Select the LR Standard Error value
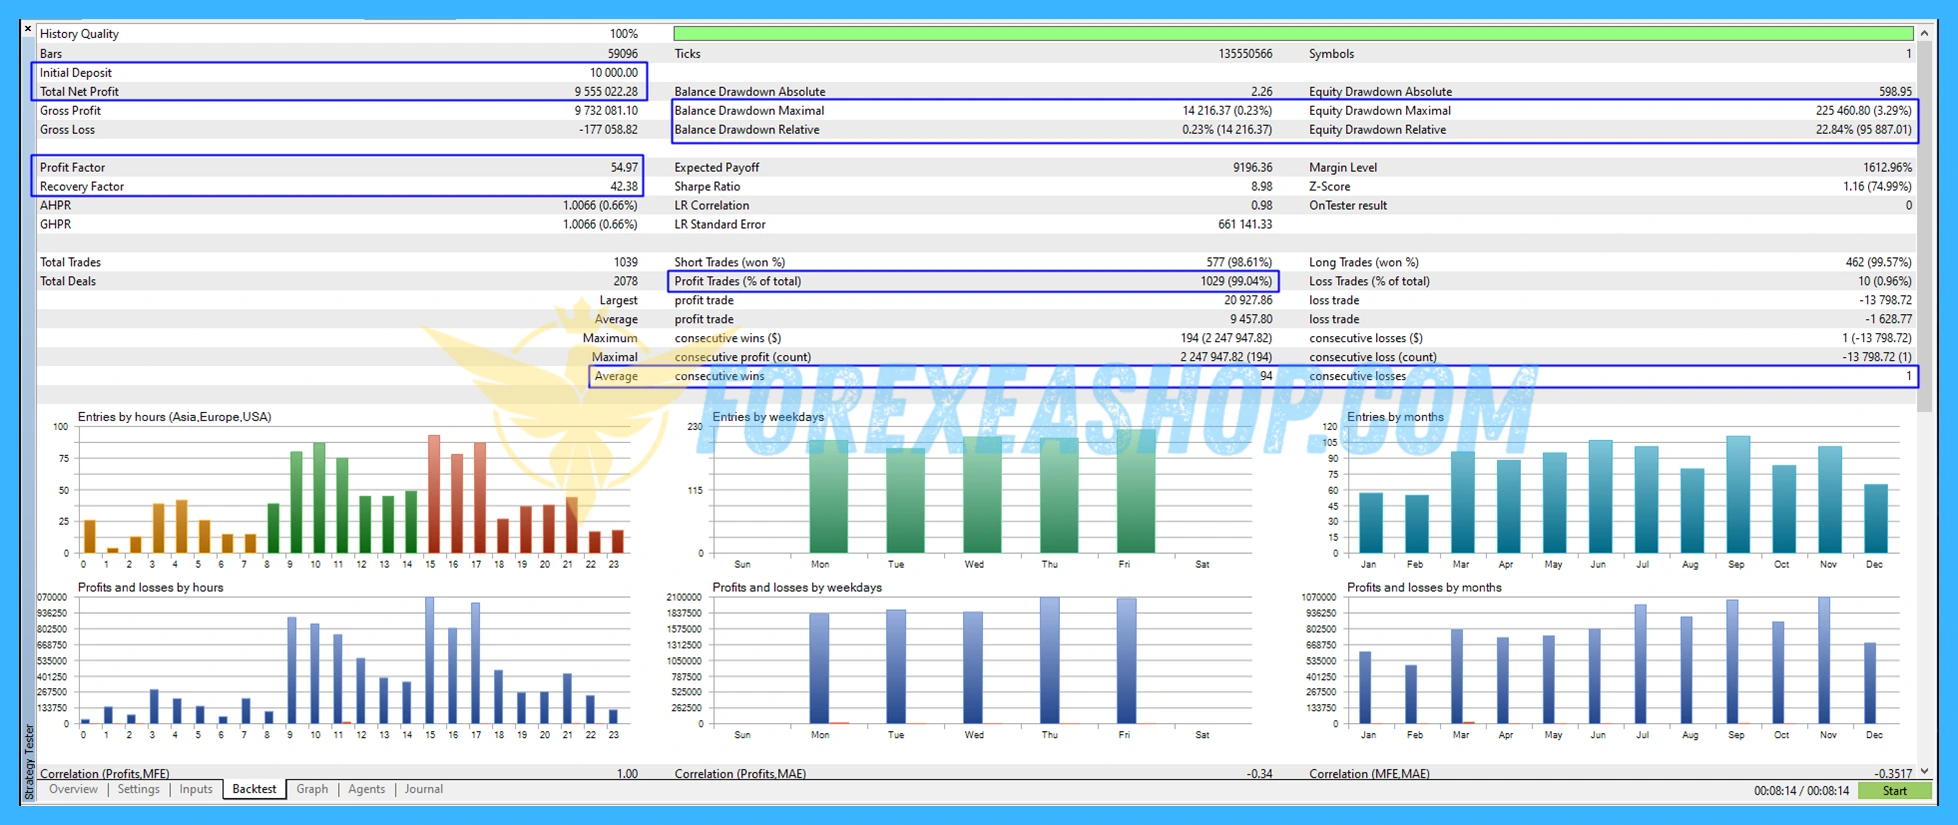1958x825 pixels. point(1245,225)
